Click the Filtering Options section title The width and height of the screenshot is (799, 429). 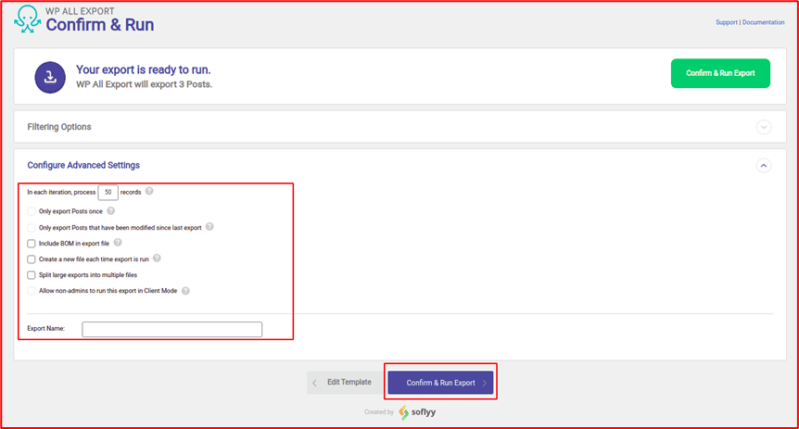(59, 127)
